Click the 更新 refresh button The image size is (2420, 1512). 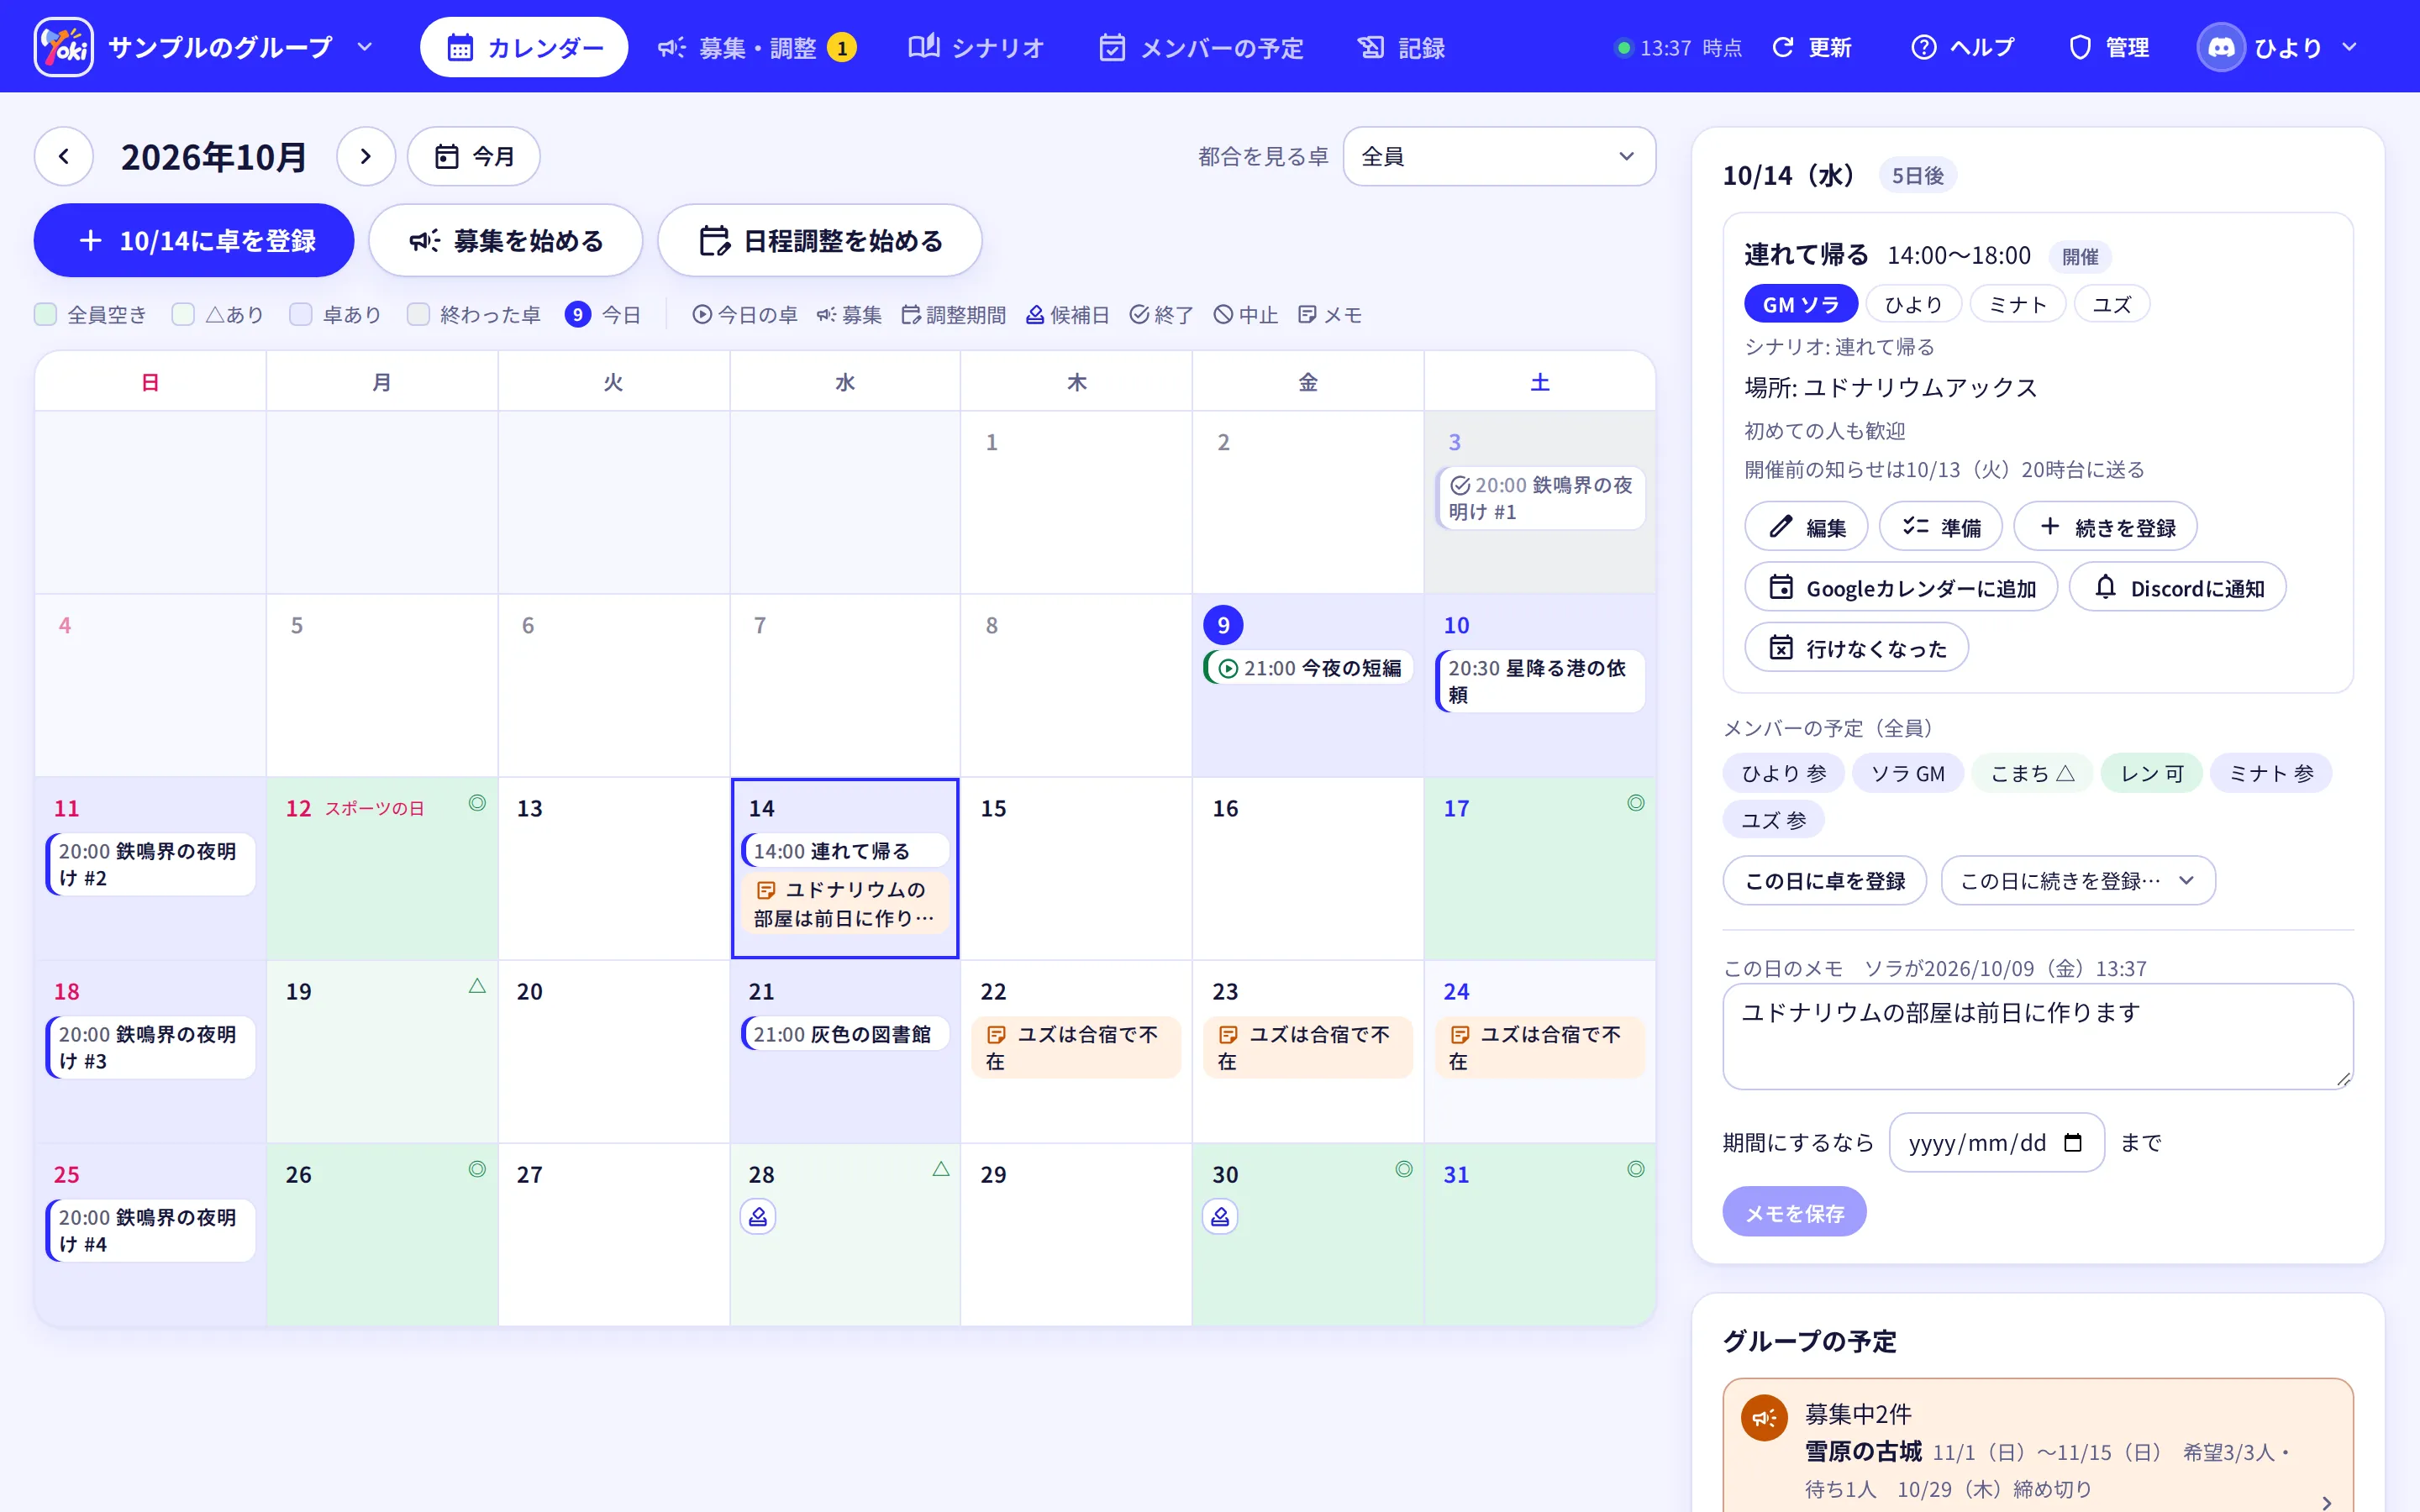1811,47
